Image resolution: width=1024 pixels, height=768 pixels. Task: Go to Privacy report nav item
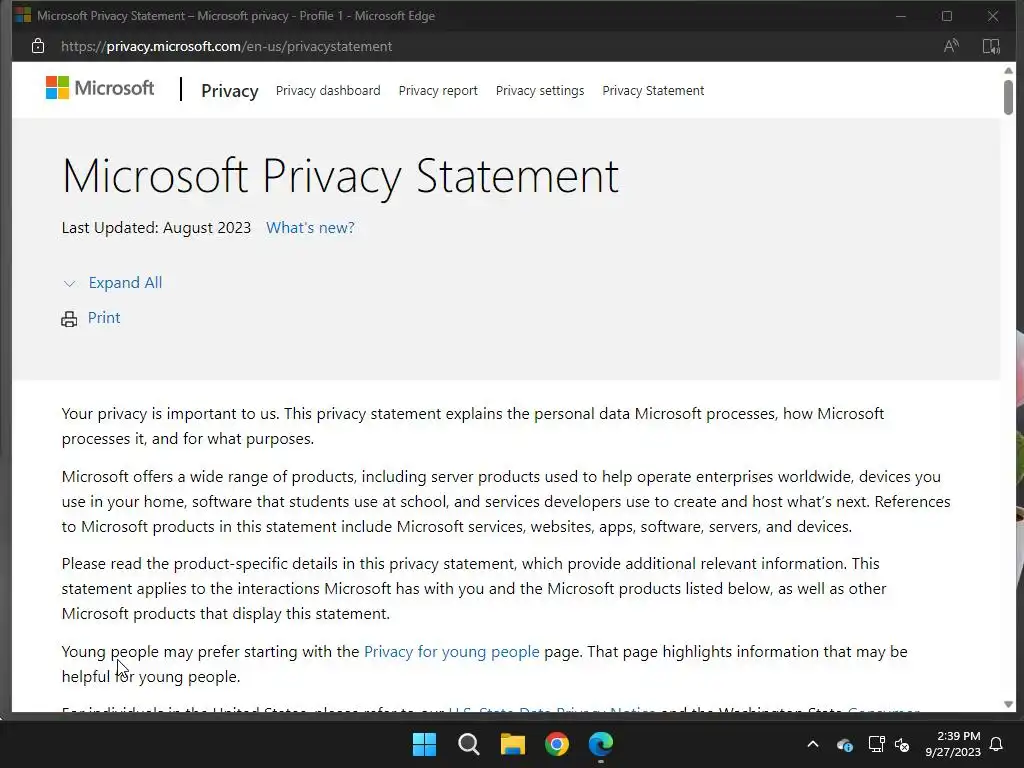438,91
